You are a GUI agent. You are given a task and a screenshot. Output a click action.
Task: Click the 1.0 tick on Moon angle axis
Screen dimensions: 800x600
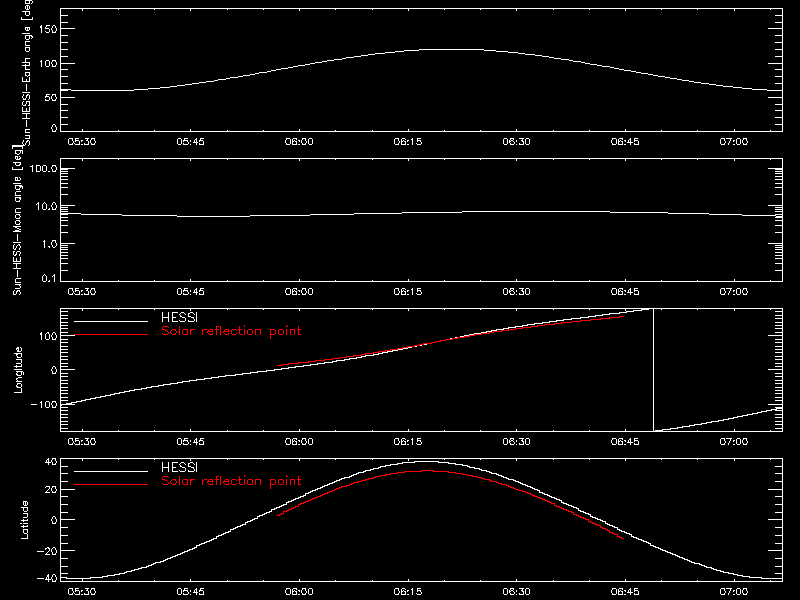click(49, 244)
